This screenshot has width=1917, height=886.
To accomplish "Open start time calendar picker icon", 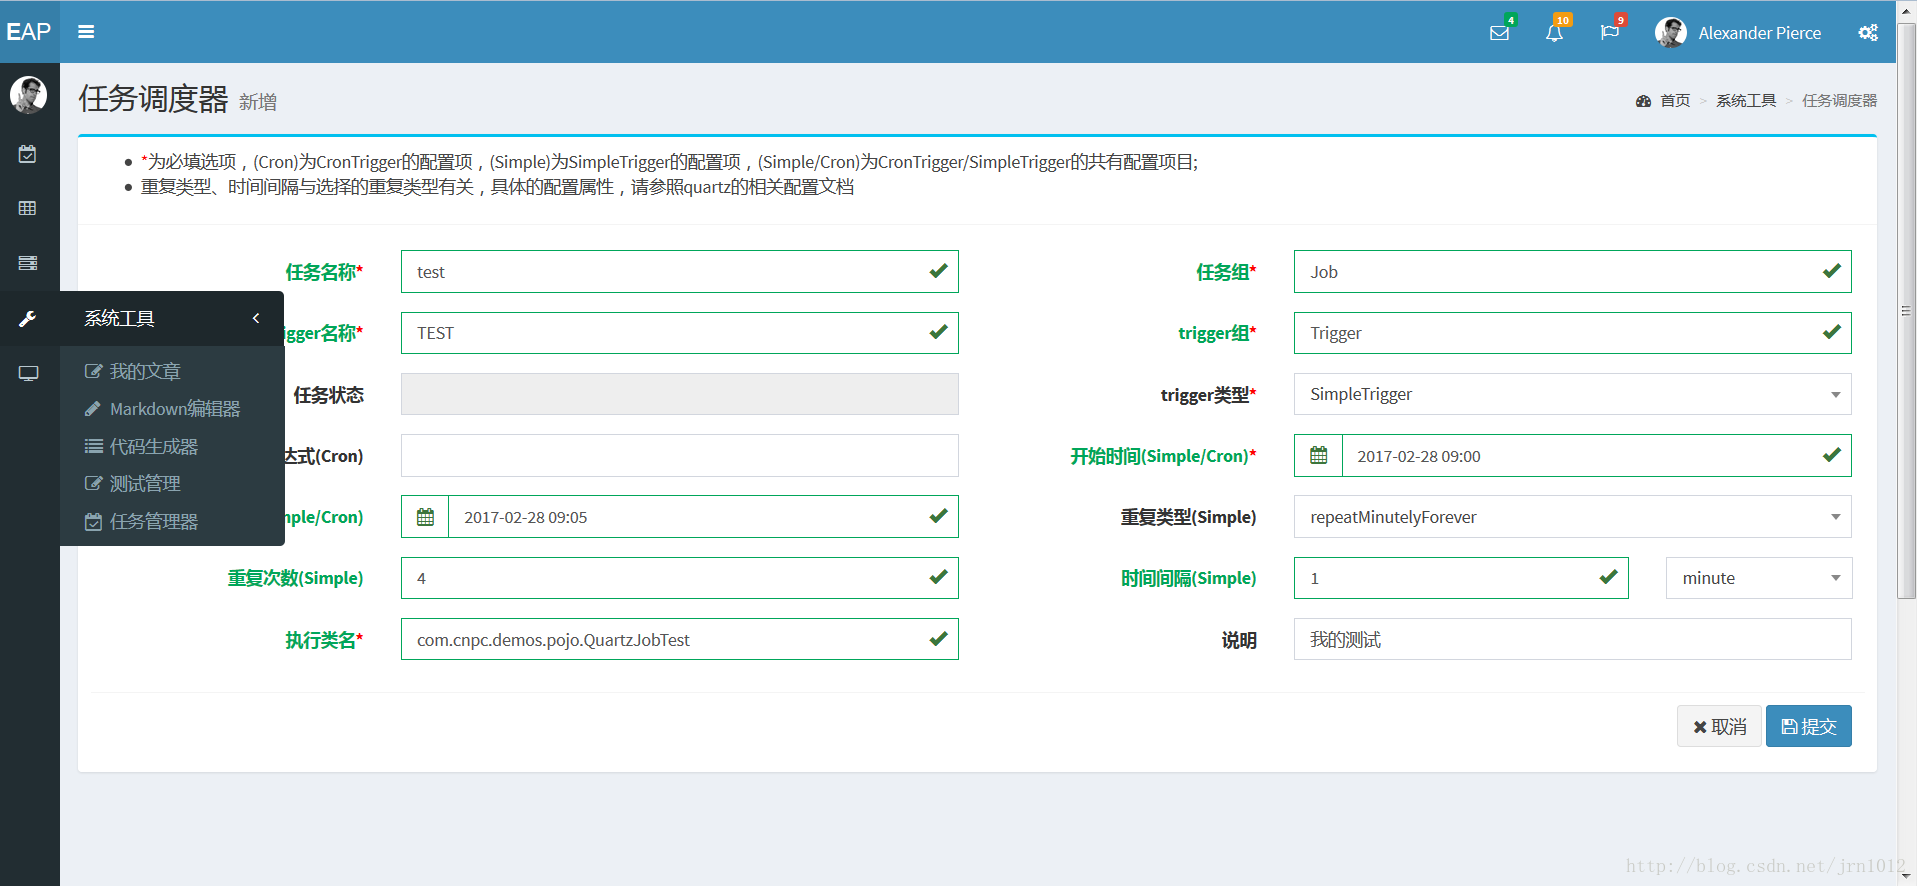I will pos(1318,456).
